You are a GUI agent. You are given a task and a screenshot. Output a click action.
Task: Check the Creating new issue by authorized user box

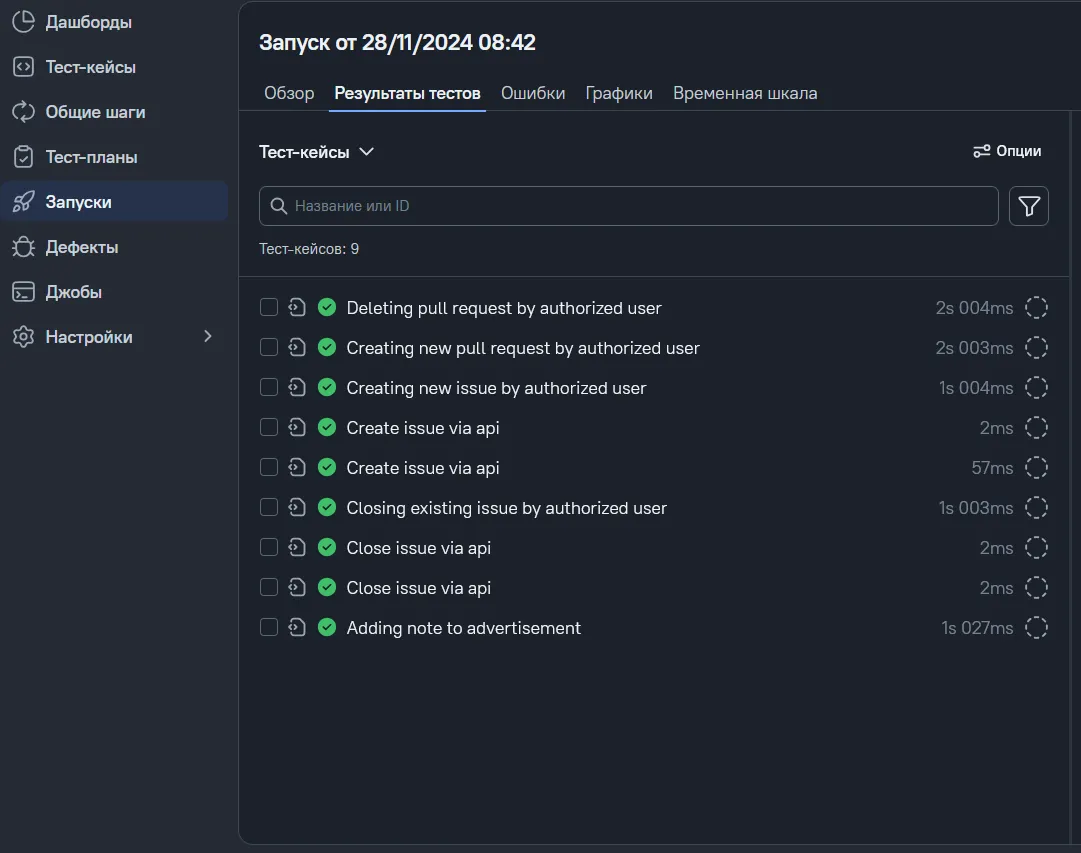(269, 387)
